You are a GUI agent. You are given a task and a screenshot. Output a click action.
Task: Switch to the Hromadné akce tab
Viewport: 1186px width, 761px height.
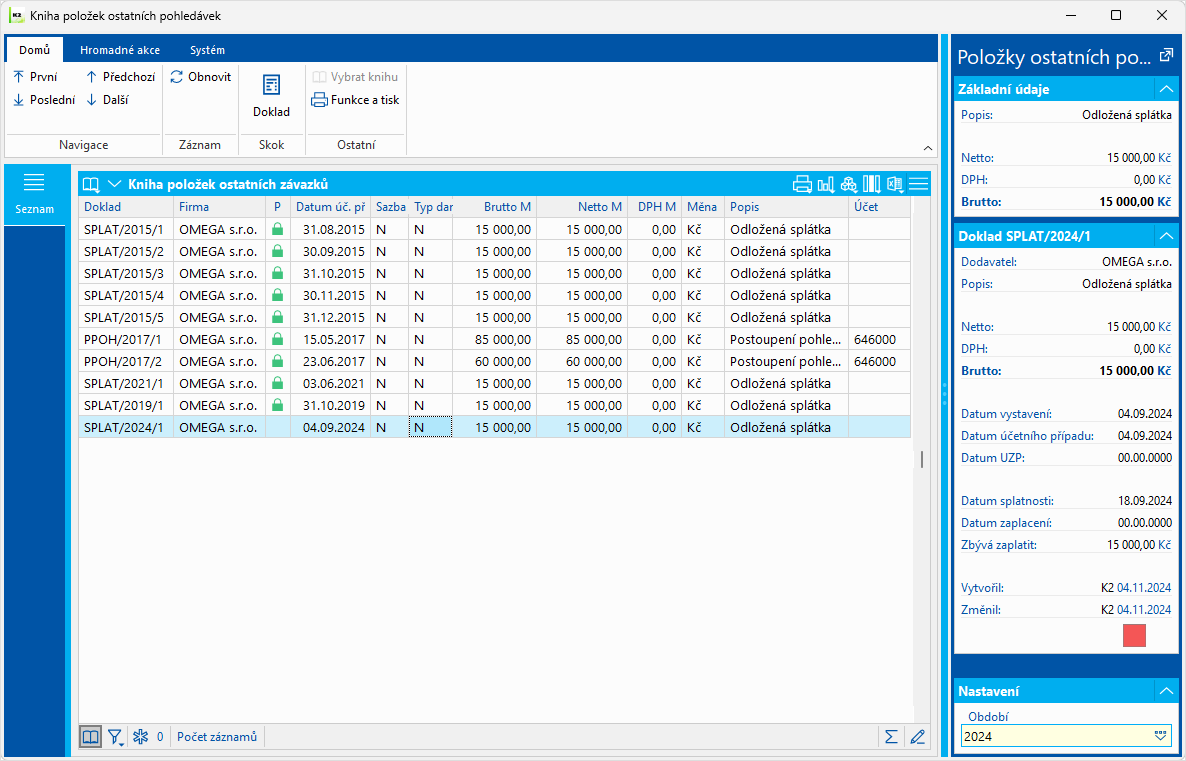point(120,50)
